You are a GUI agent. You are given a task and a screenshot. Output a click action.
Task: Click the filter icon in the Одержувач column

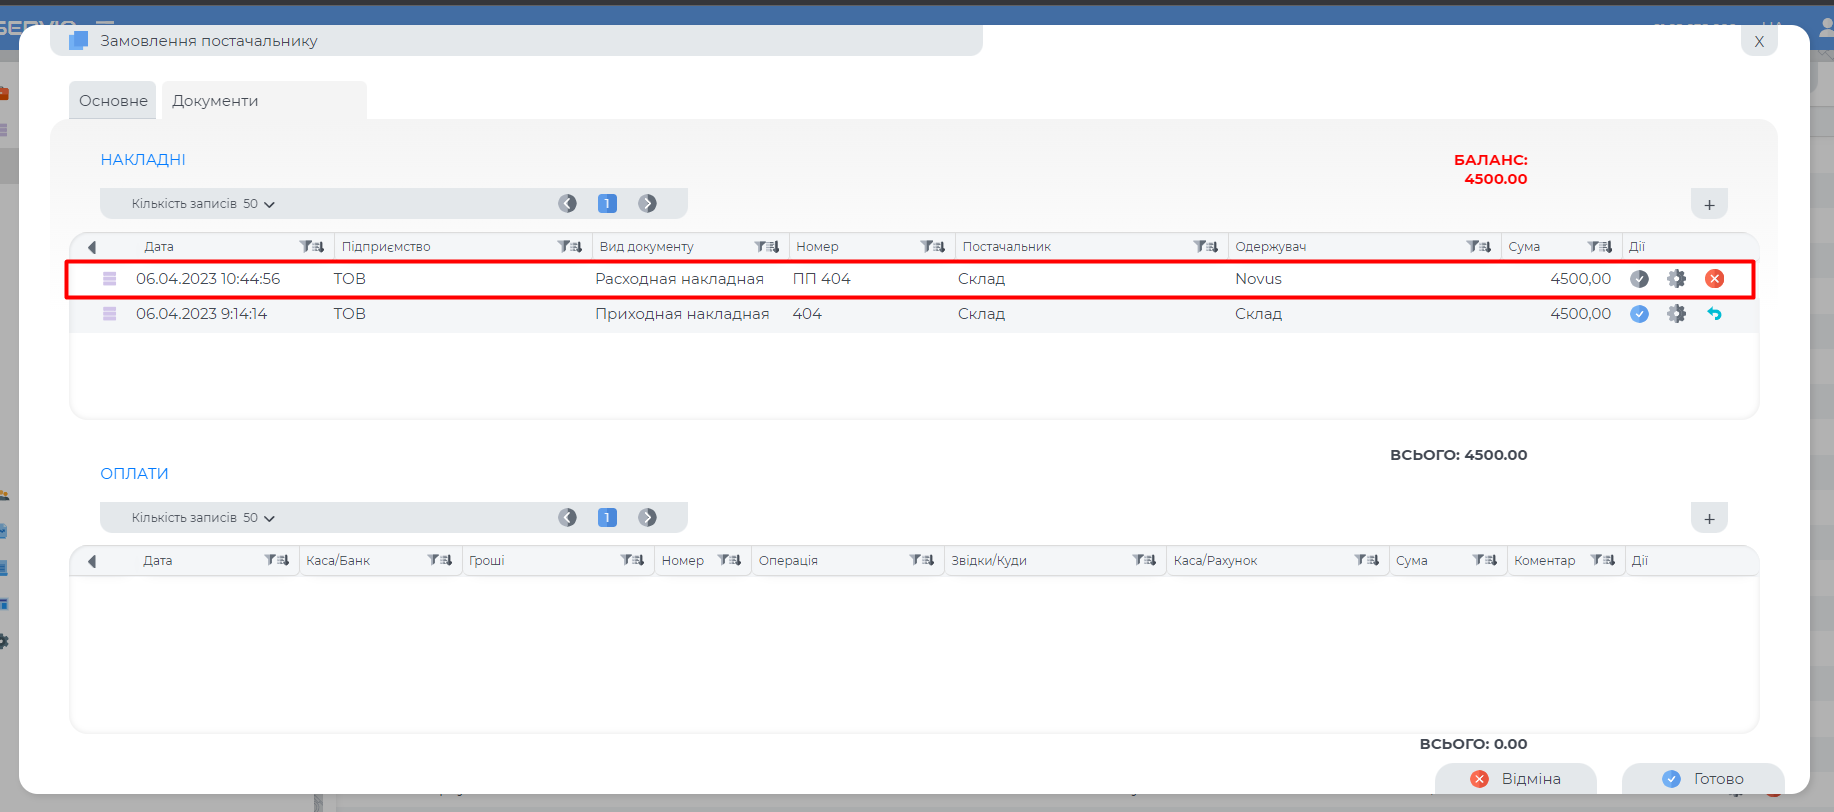click(x=1478, y=247)
